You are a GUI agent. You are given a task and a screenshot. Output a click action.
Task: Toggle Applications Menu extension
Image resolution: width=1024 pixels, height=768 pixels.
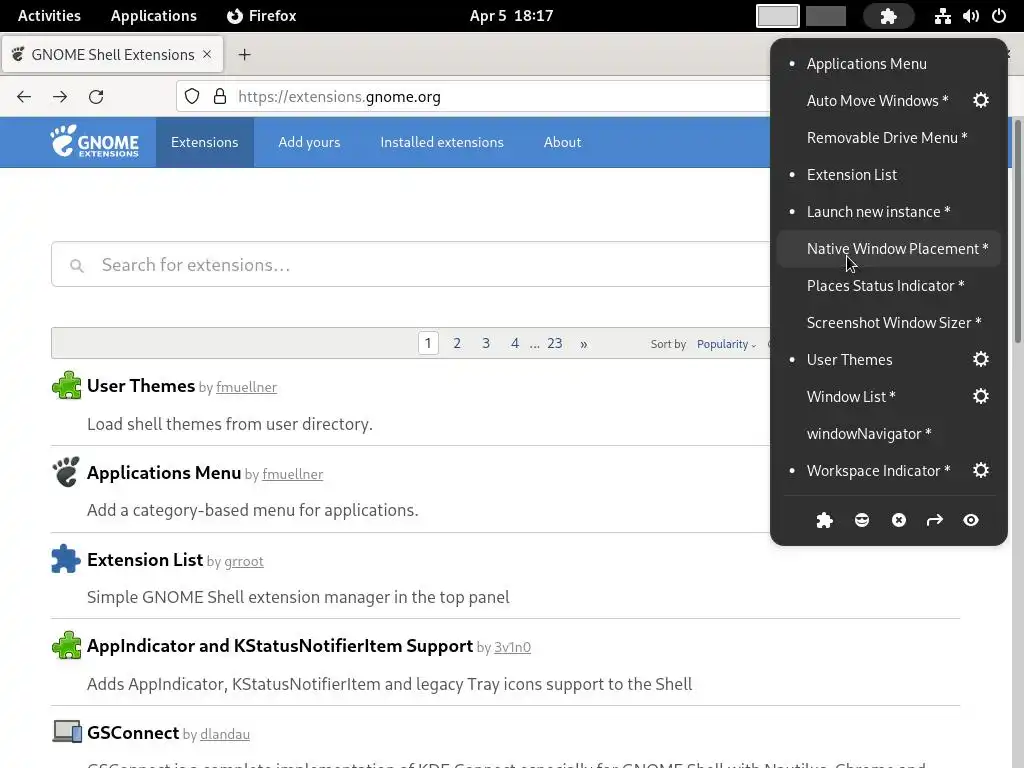click(x=889, y=64)
